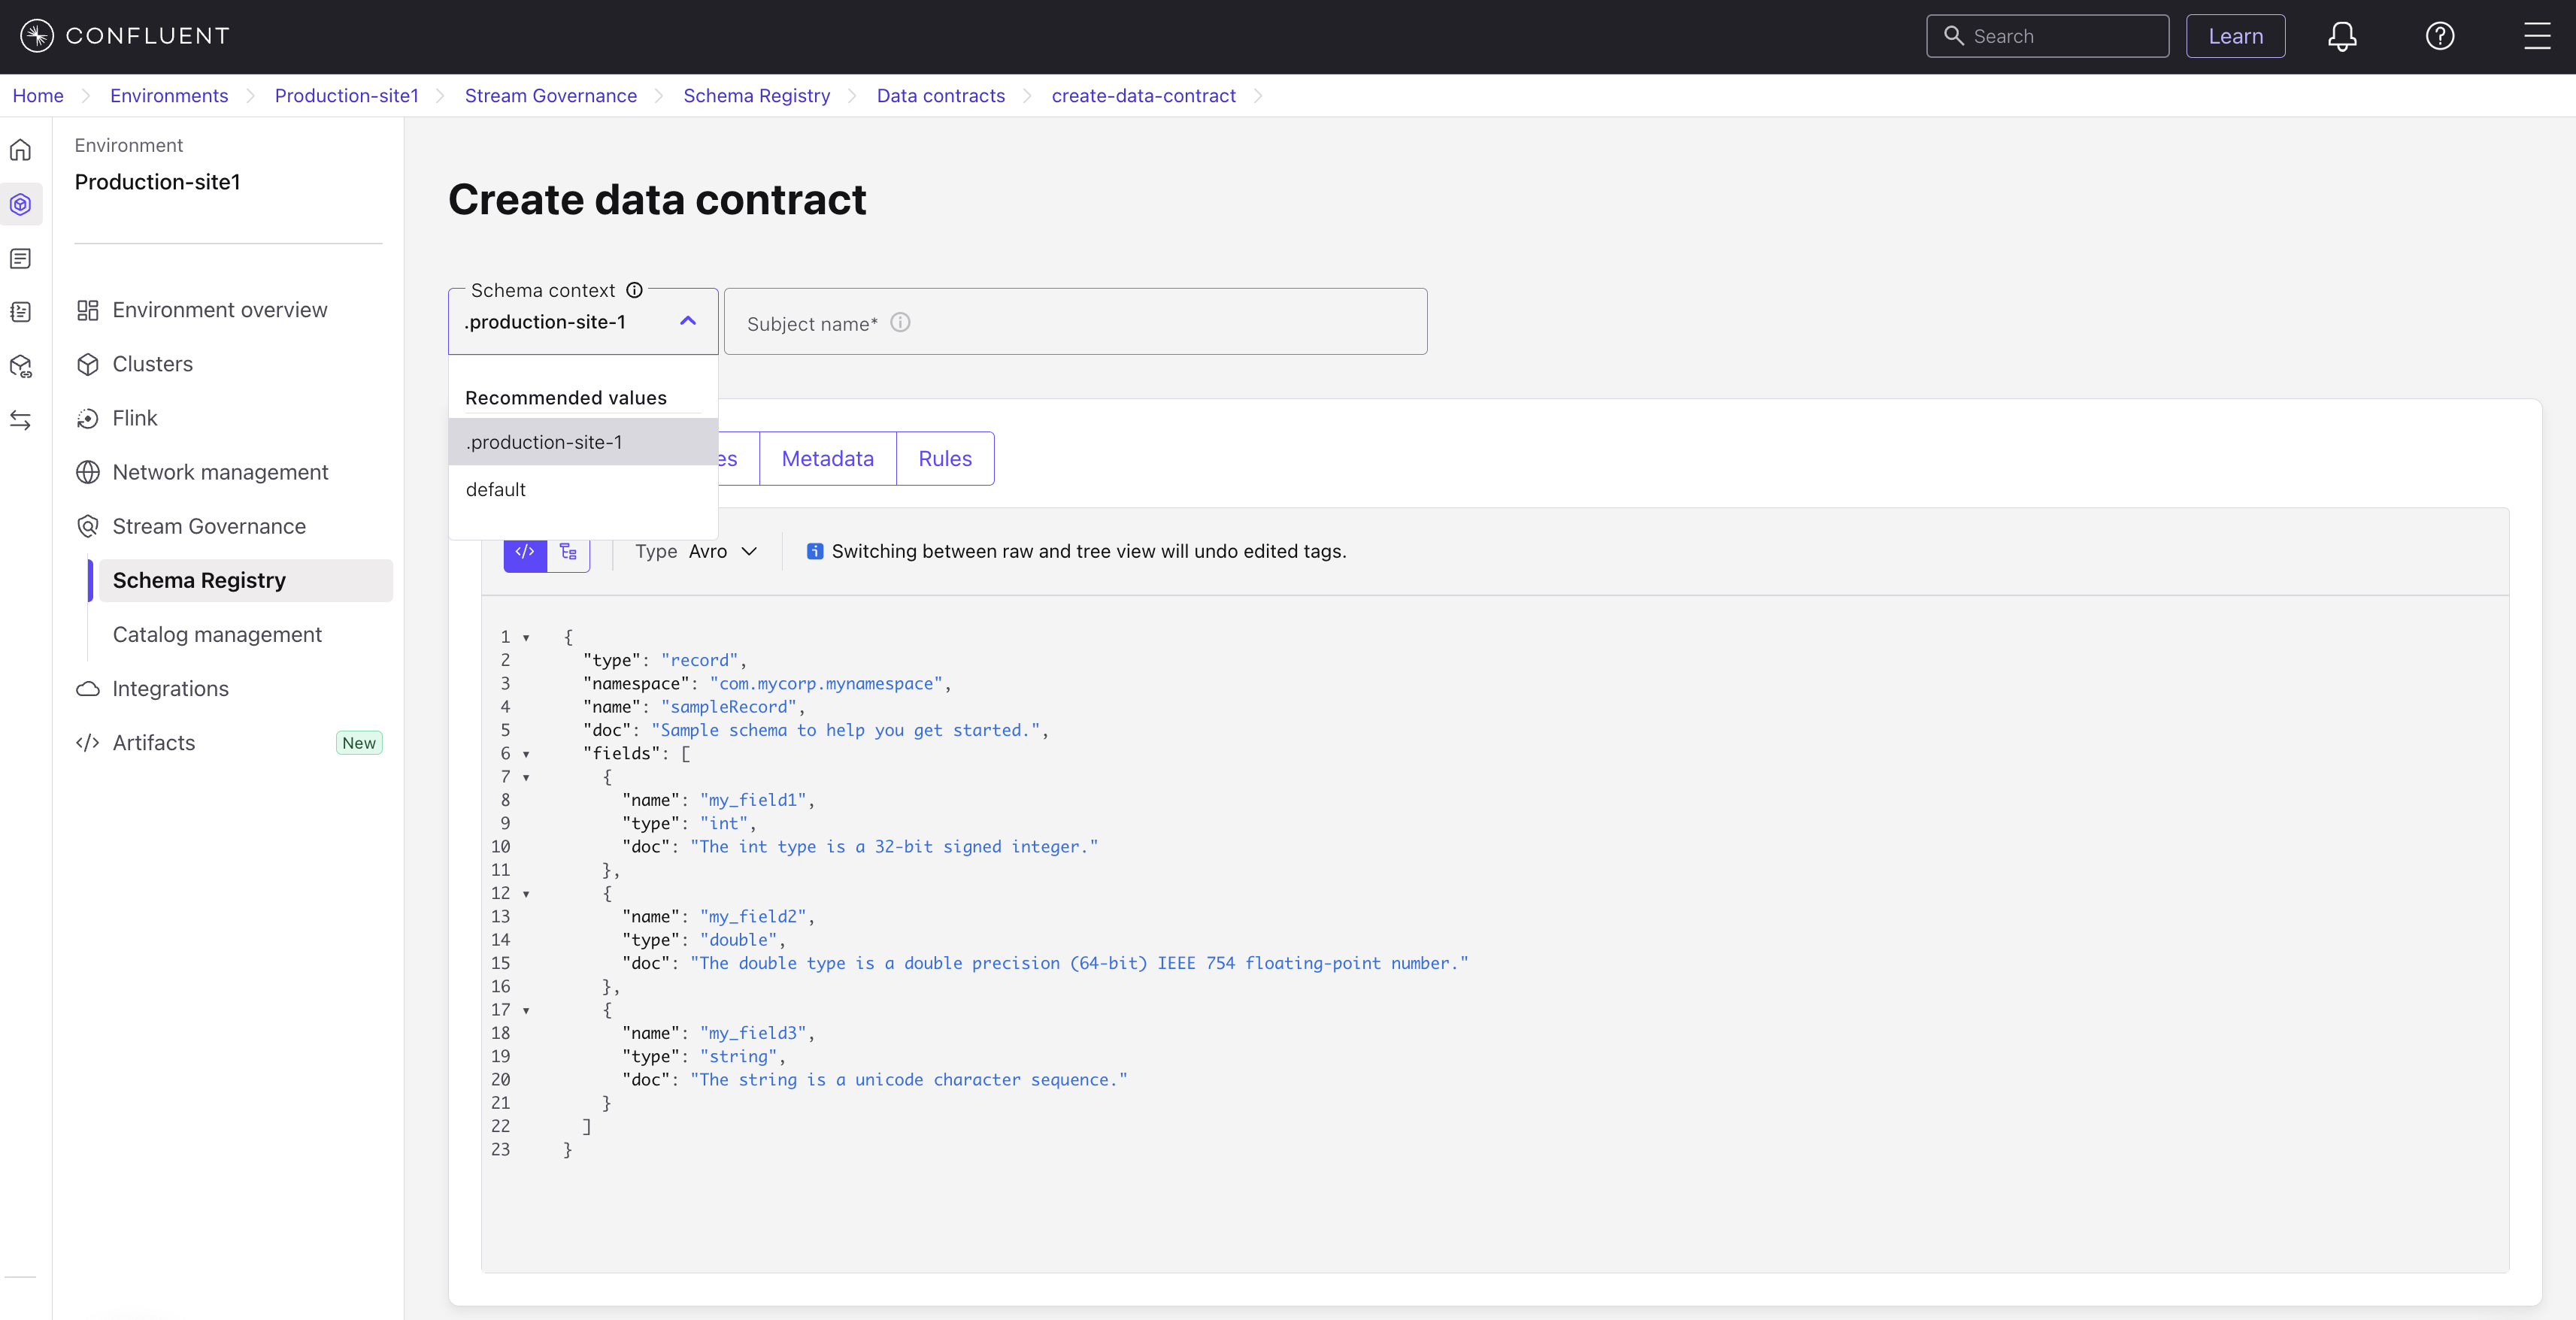Click the Learn button
Image resolution: width=2576 pixels, height=1320 pixels.
coord(2235,36)
